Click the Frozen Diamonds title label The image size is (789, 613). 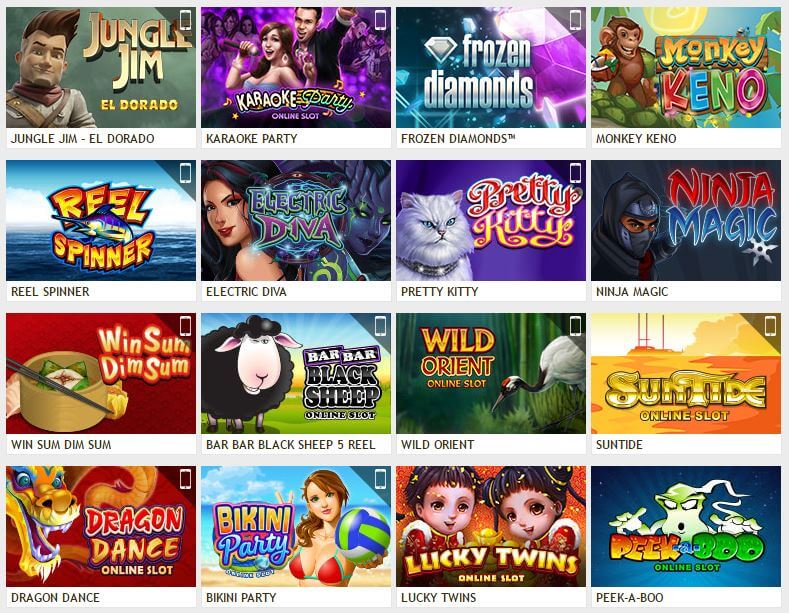[x=458, y=138]
